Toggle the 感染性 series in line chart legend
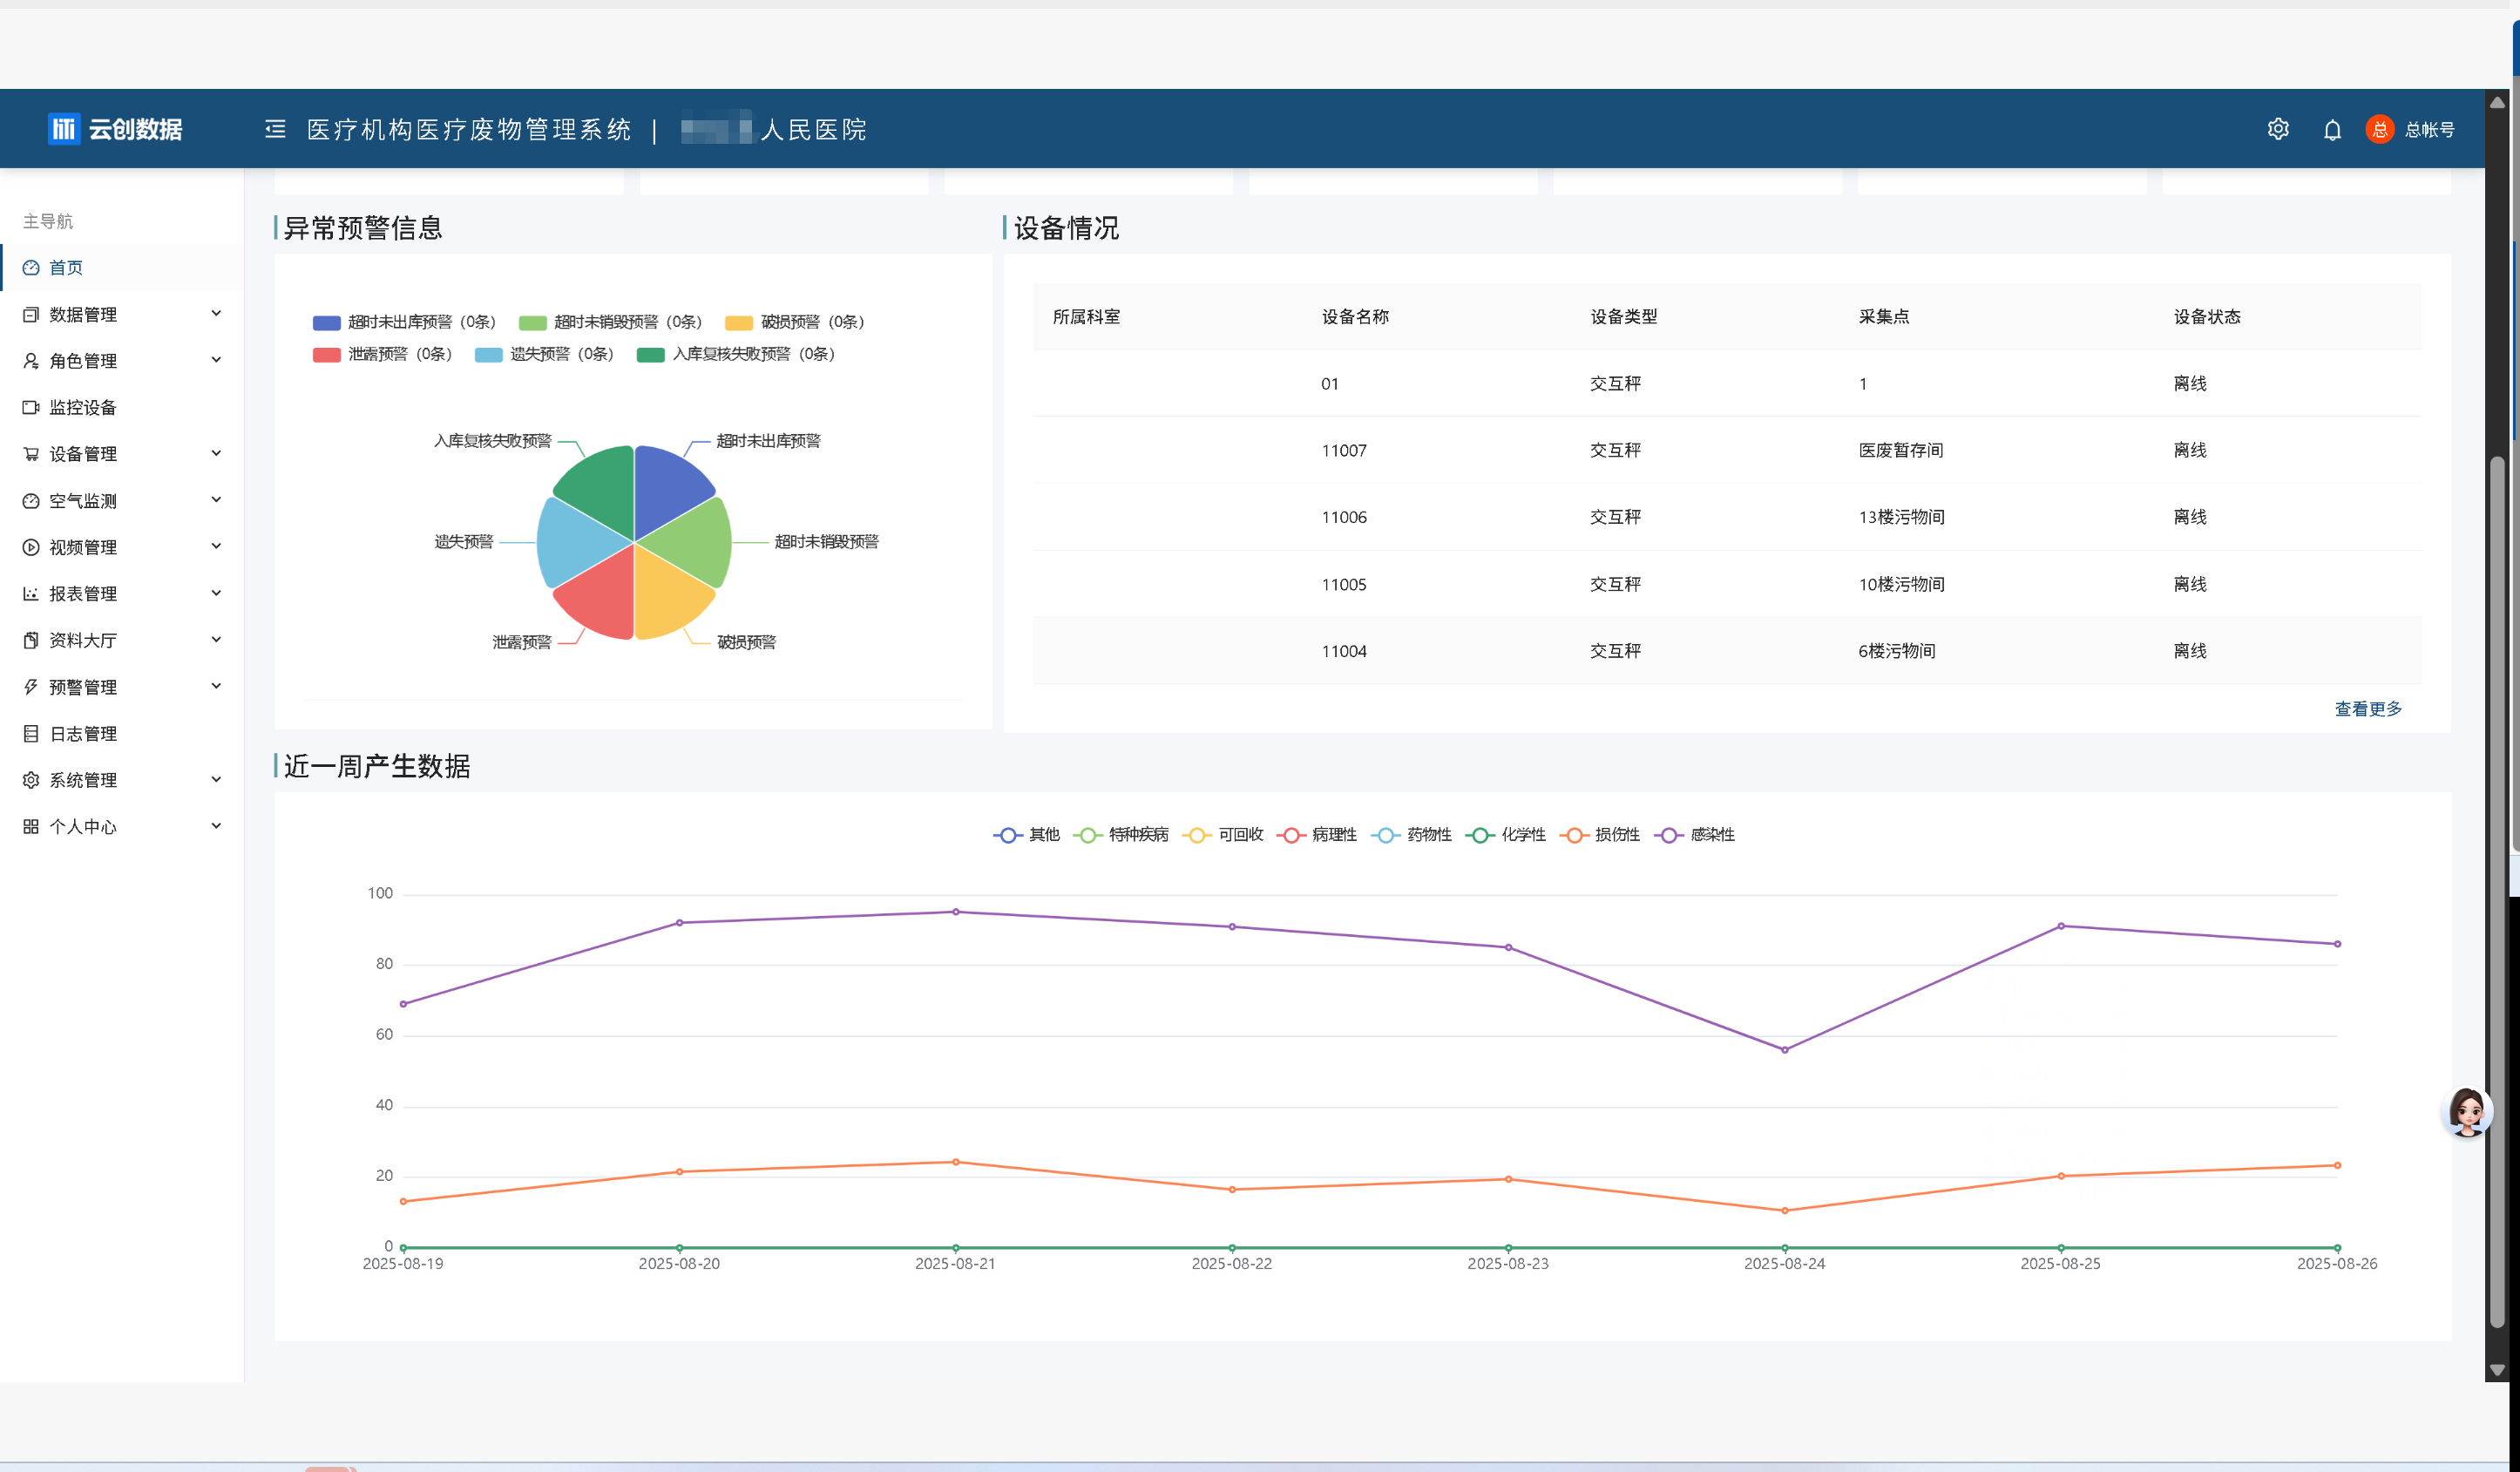The height and width of the screenshot is (1472, 2520). 1696,834
